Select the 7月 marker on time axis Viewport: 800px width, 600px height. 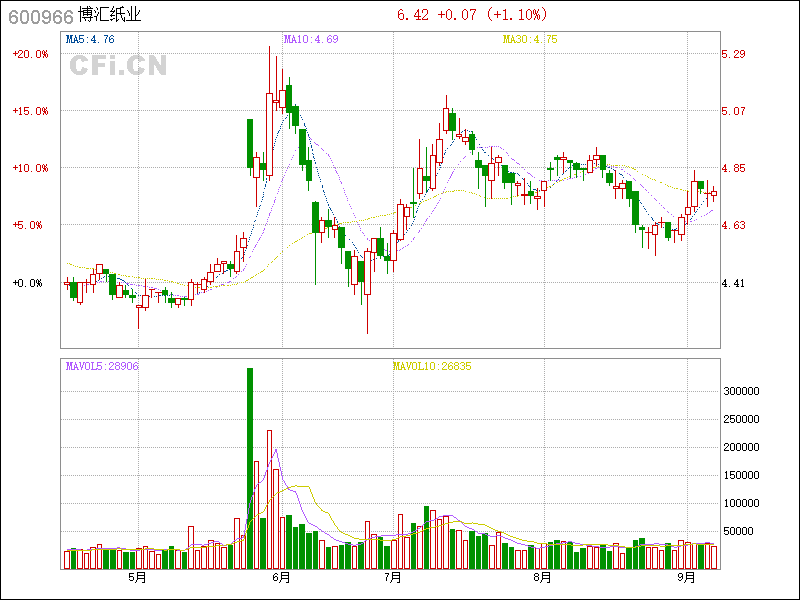pos(393,577)
